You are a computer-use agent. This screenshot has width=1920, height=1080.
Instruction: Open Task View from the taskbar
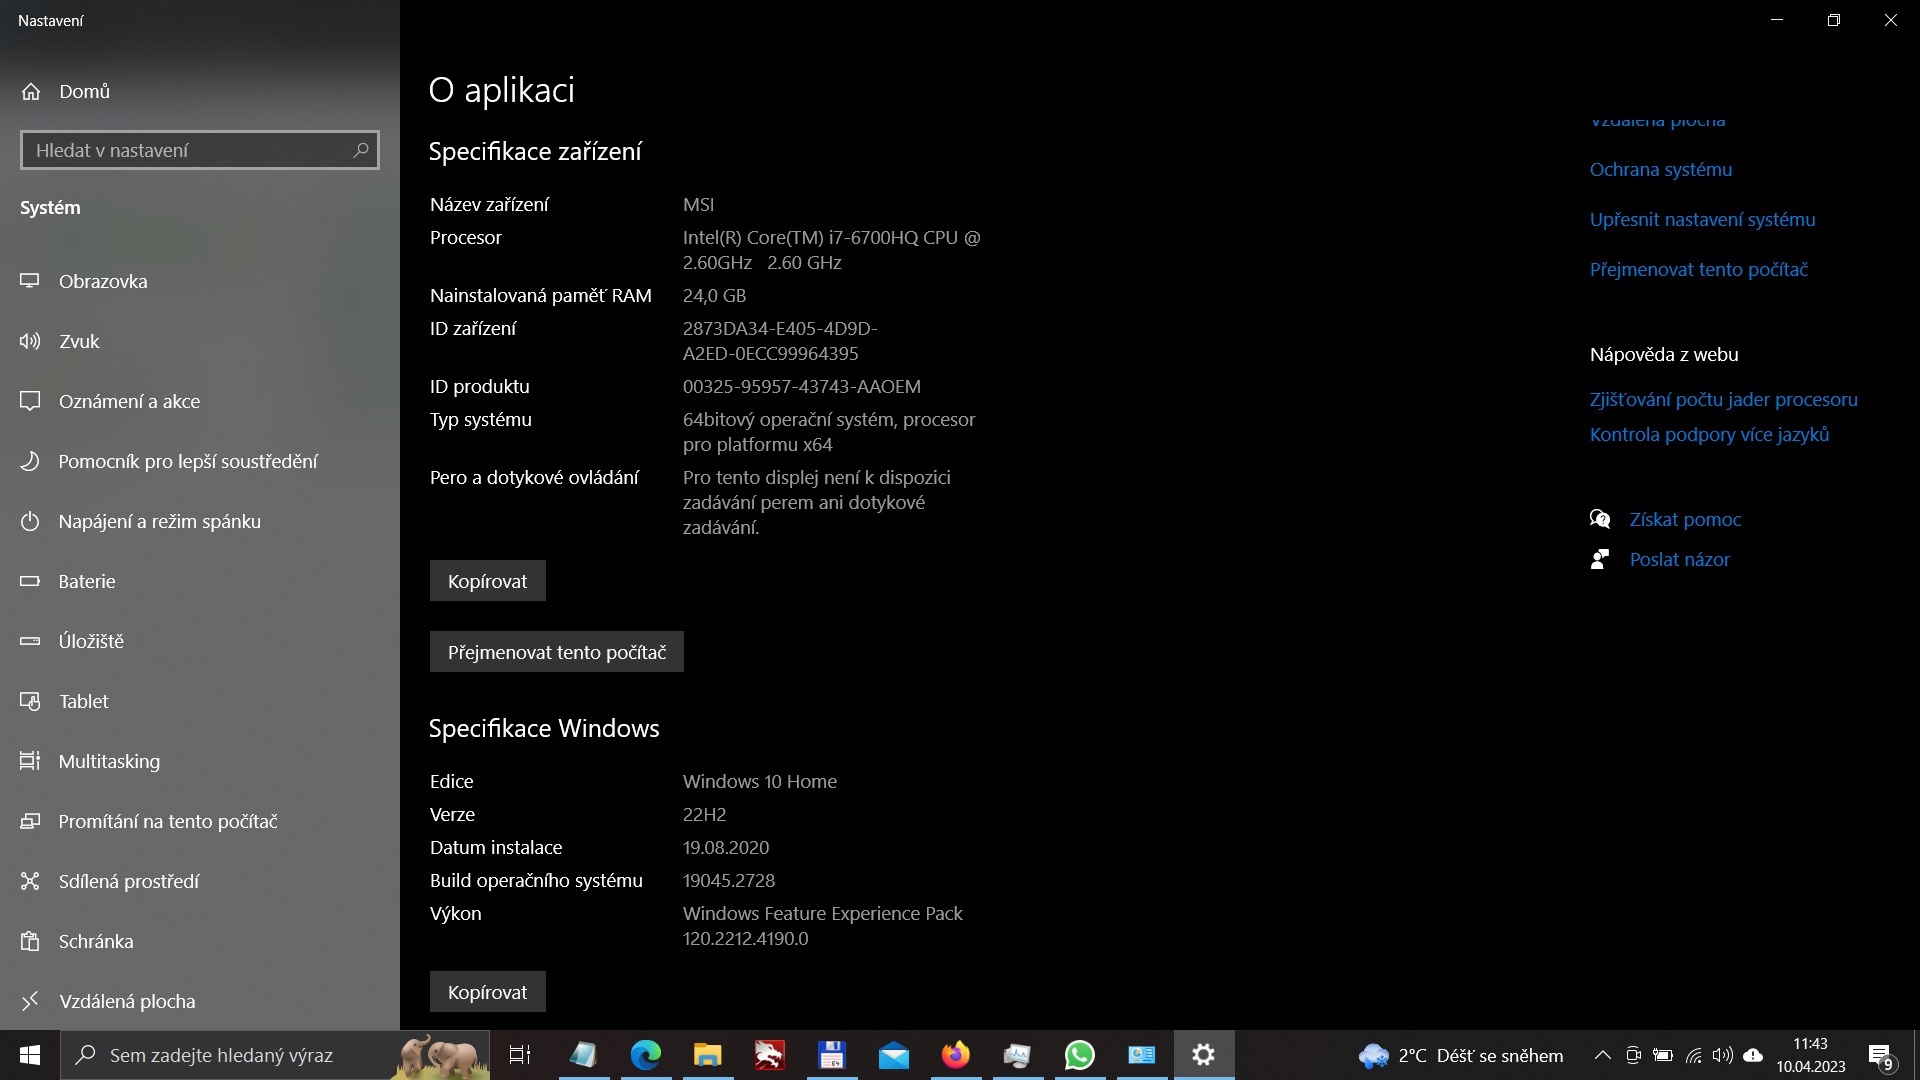[520, 1055]
